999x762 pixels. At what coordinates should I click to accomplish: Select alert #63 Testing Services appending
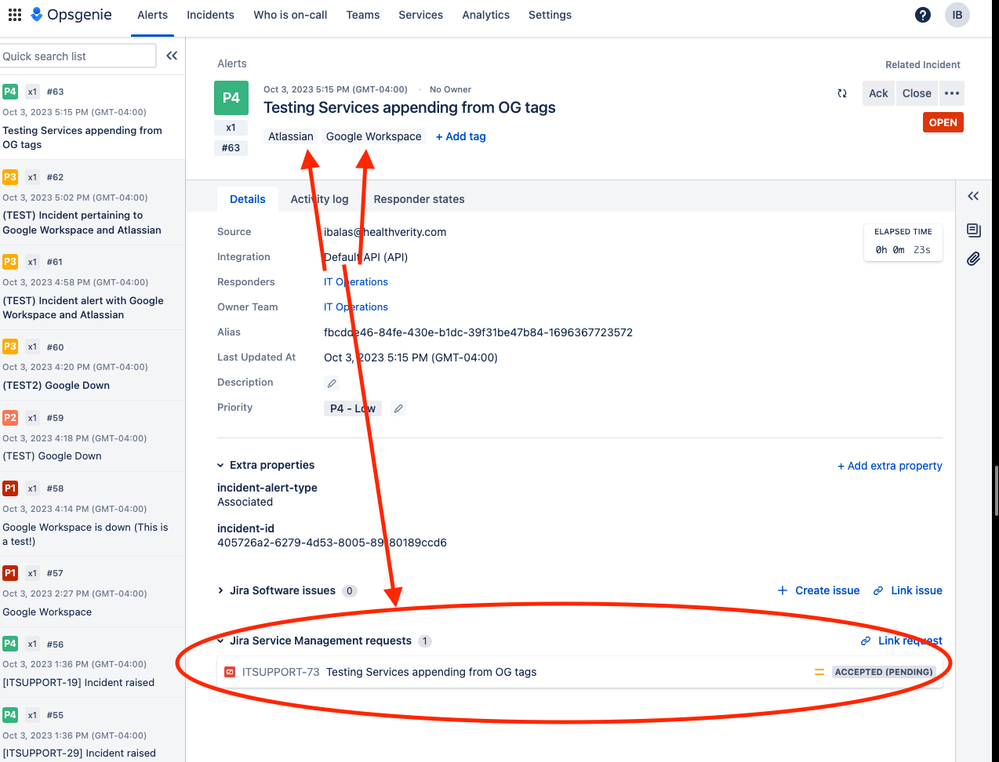coord(92,118)
